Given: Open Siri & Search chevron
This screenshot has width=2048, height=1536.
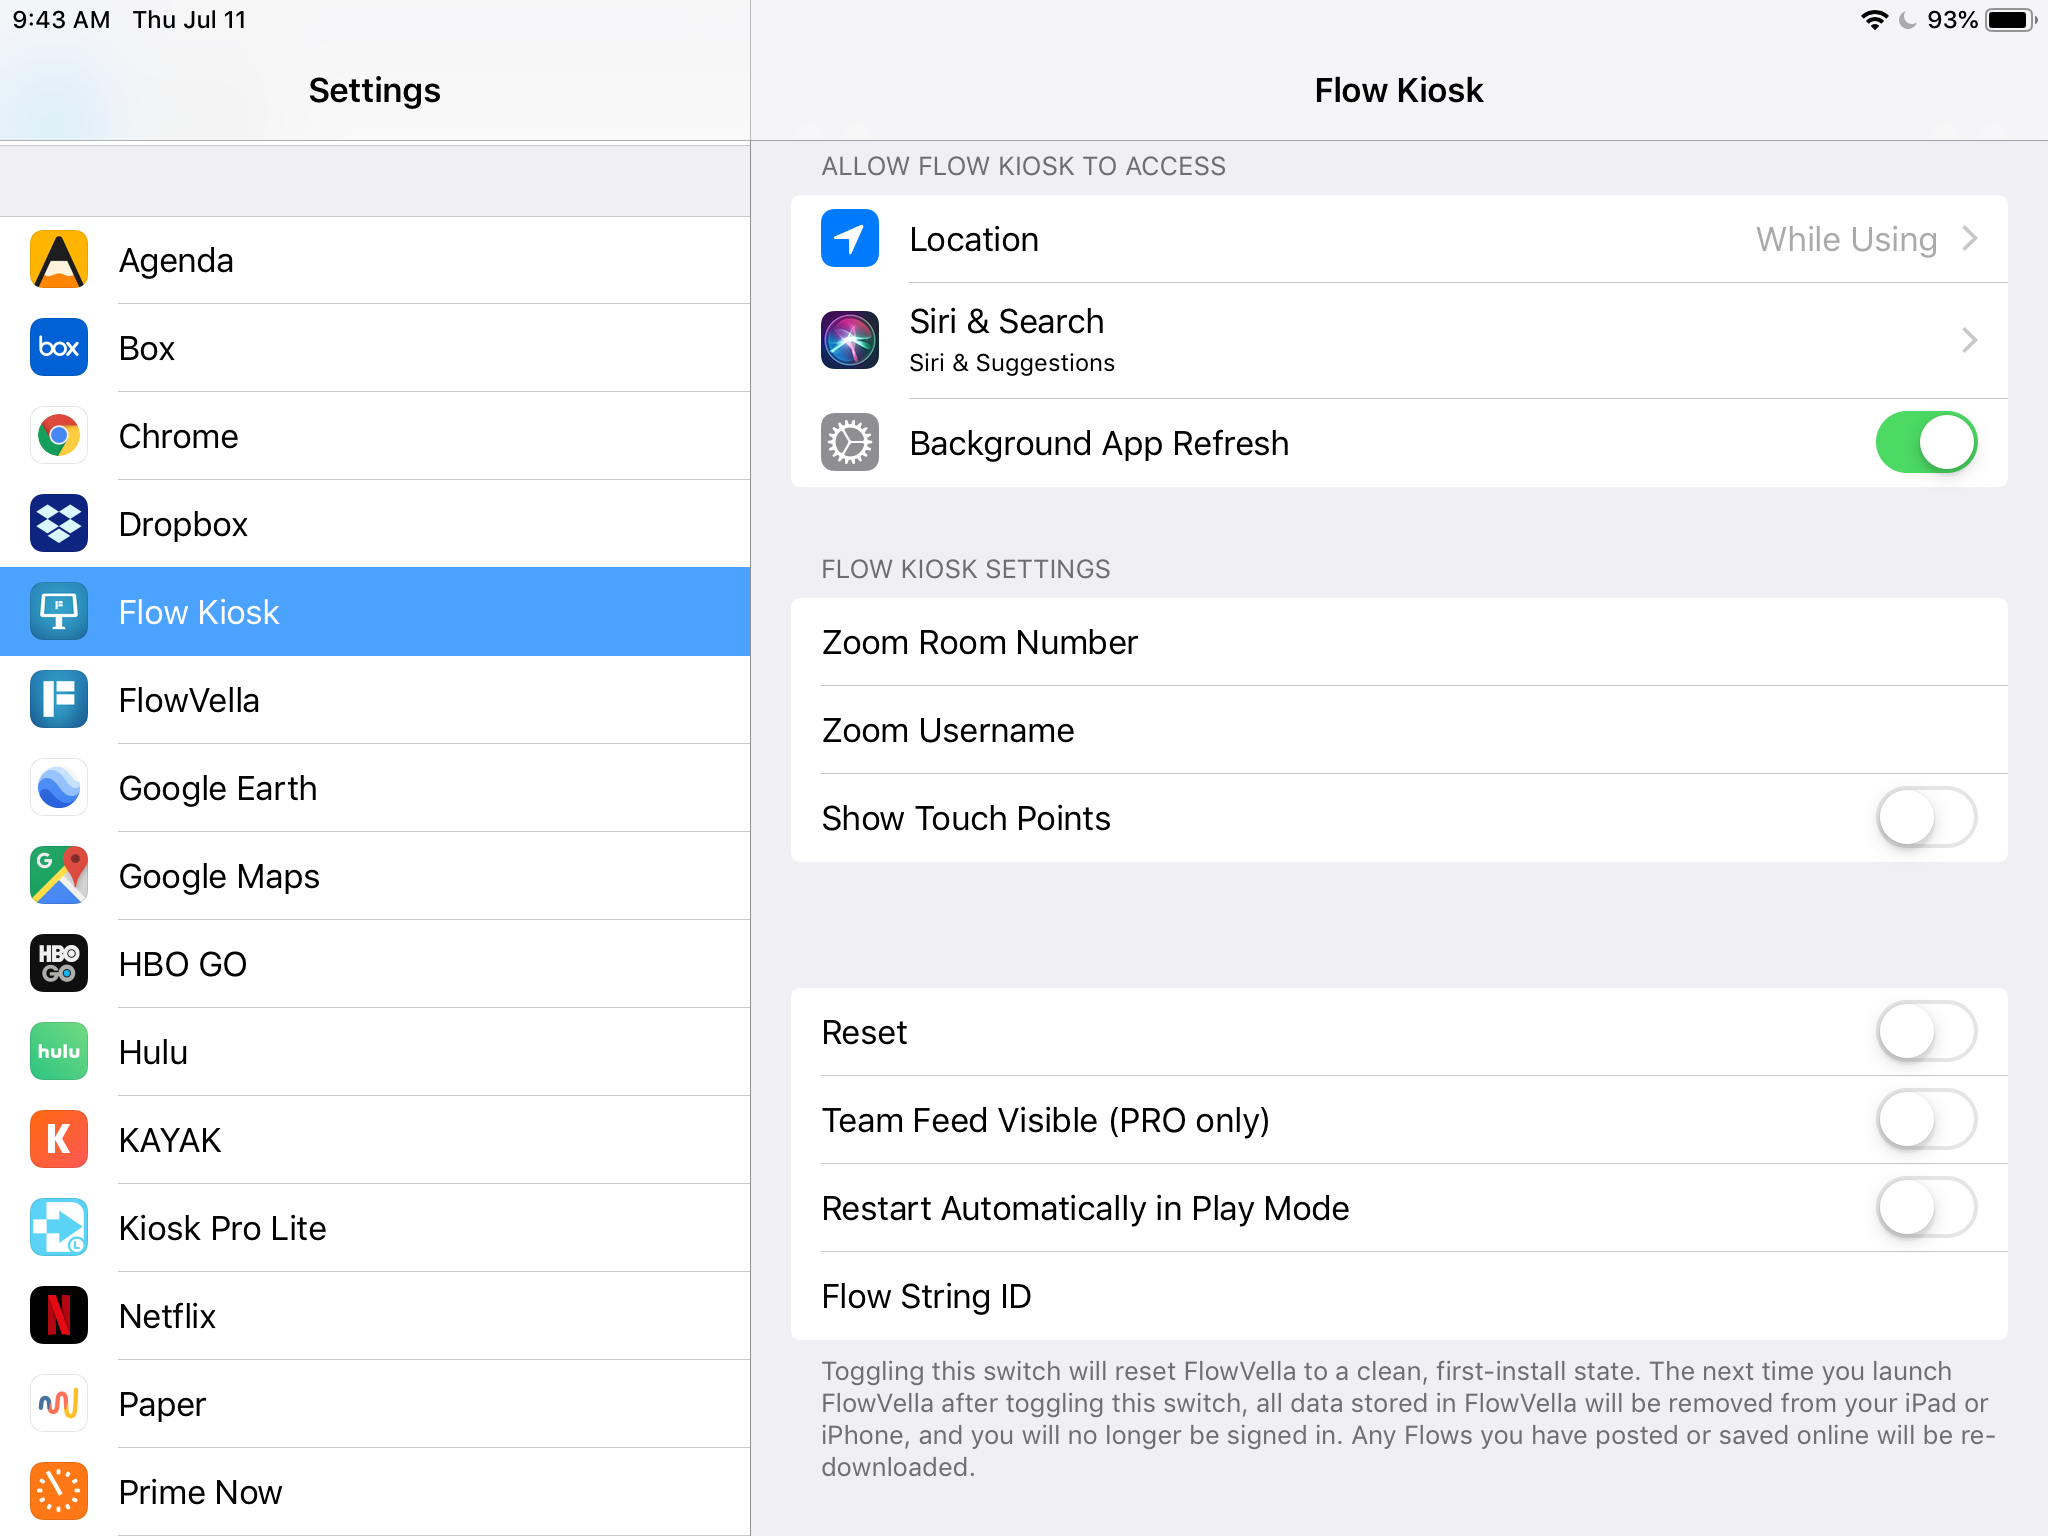Looking at the screenshot, I should [x=1970, y=341].
